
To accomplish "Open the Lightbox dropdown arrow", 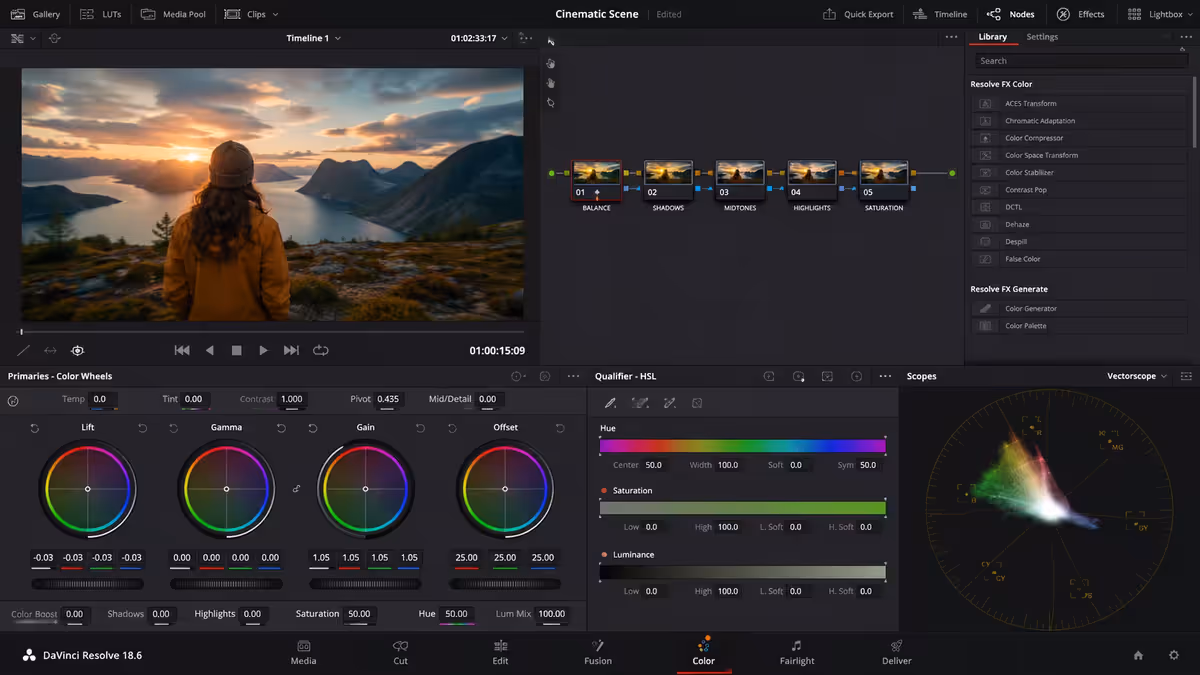I will pos(1189,14).
